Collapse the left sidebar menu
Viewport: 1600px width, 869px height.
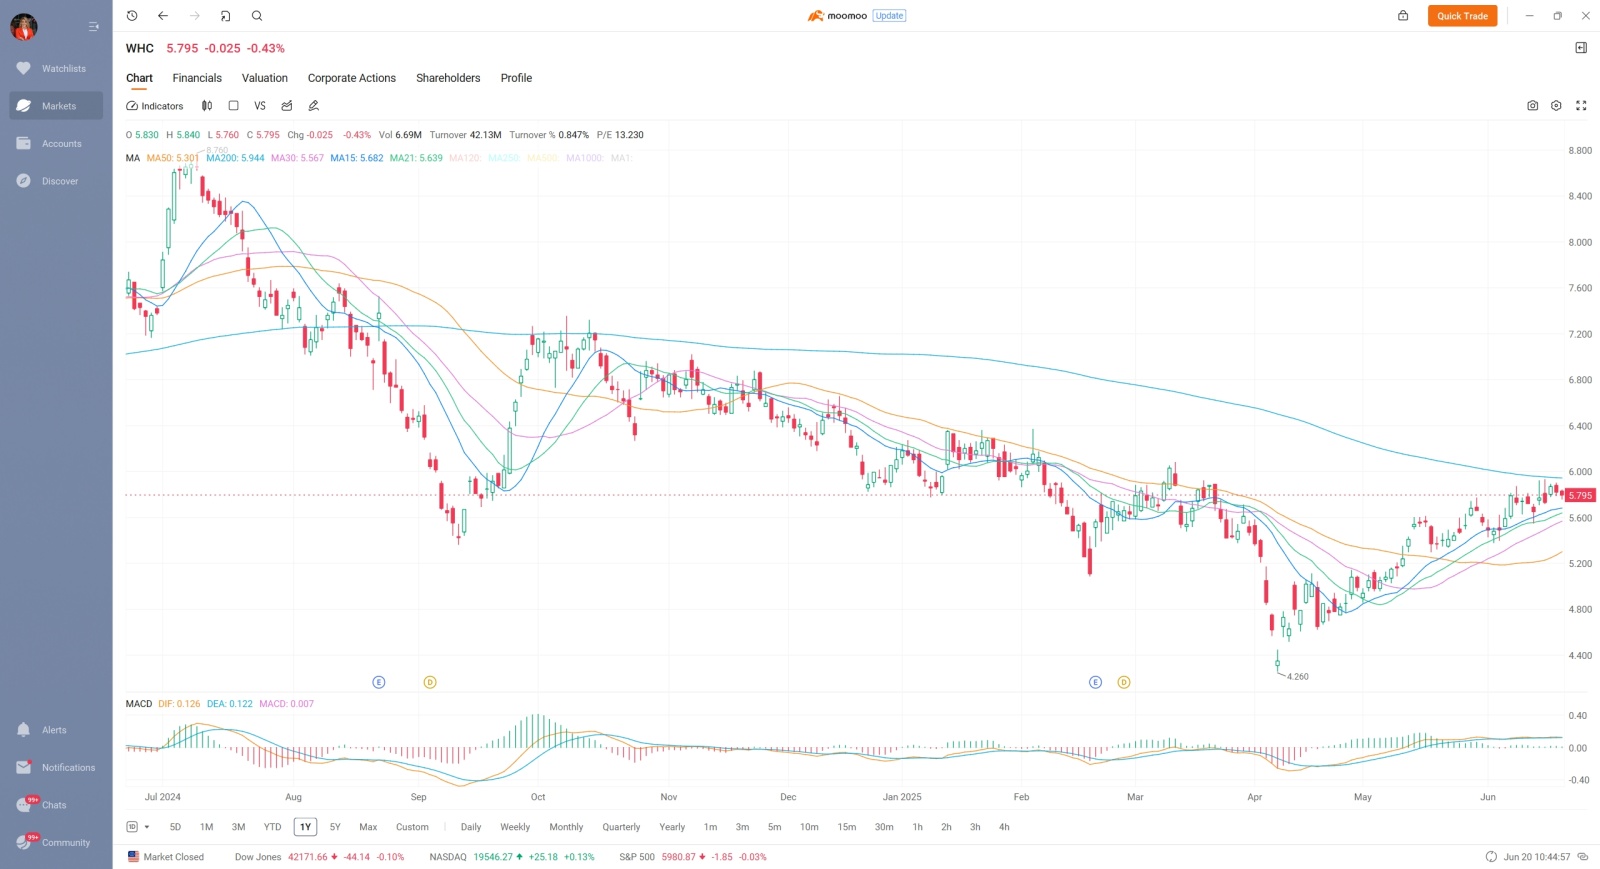[93, 27]
